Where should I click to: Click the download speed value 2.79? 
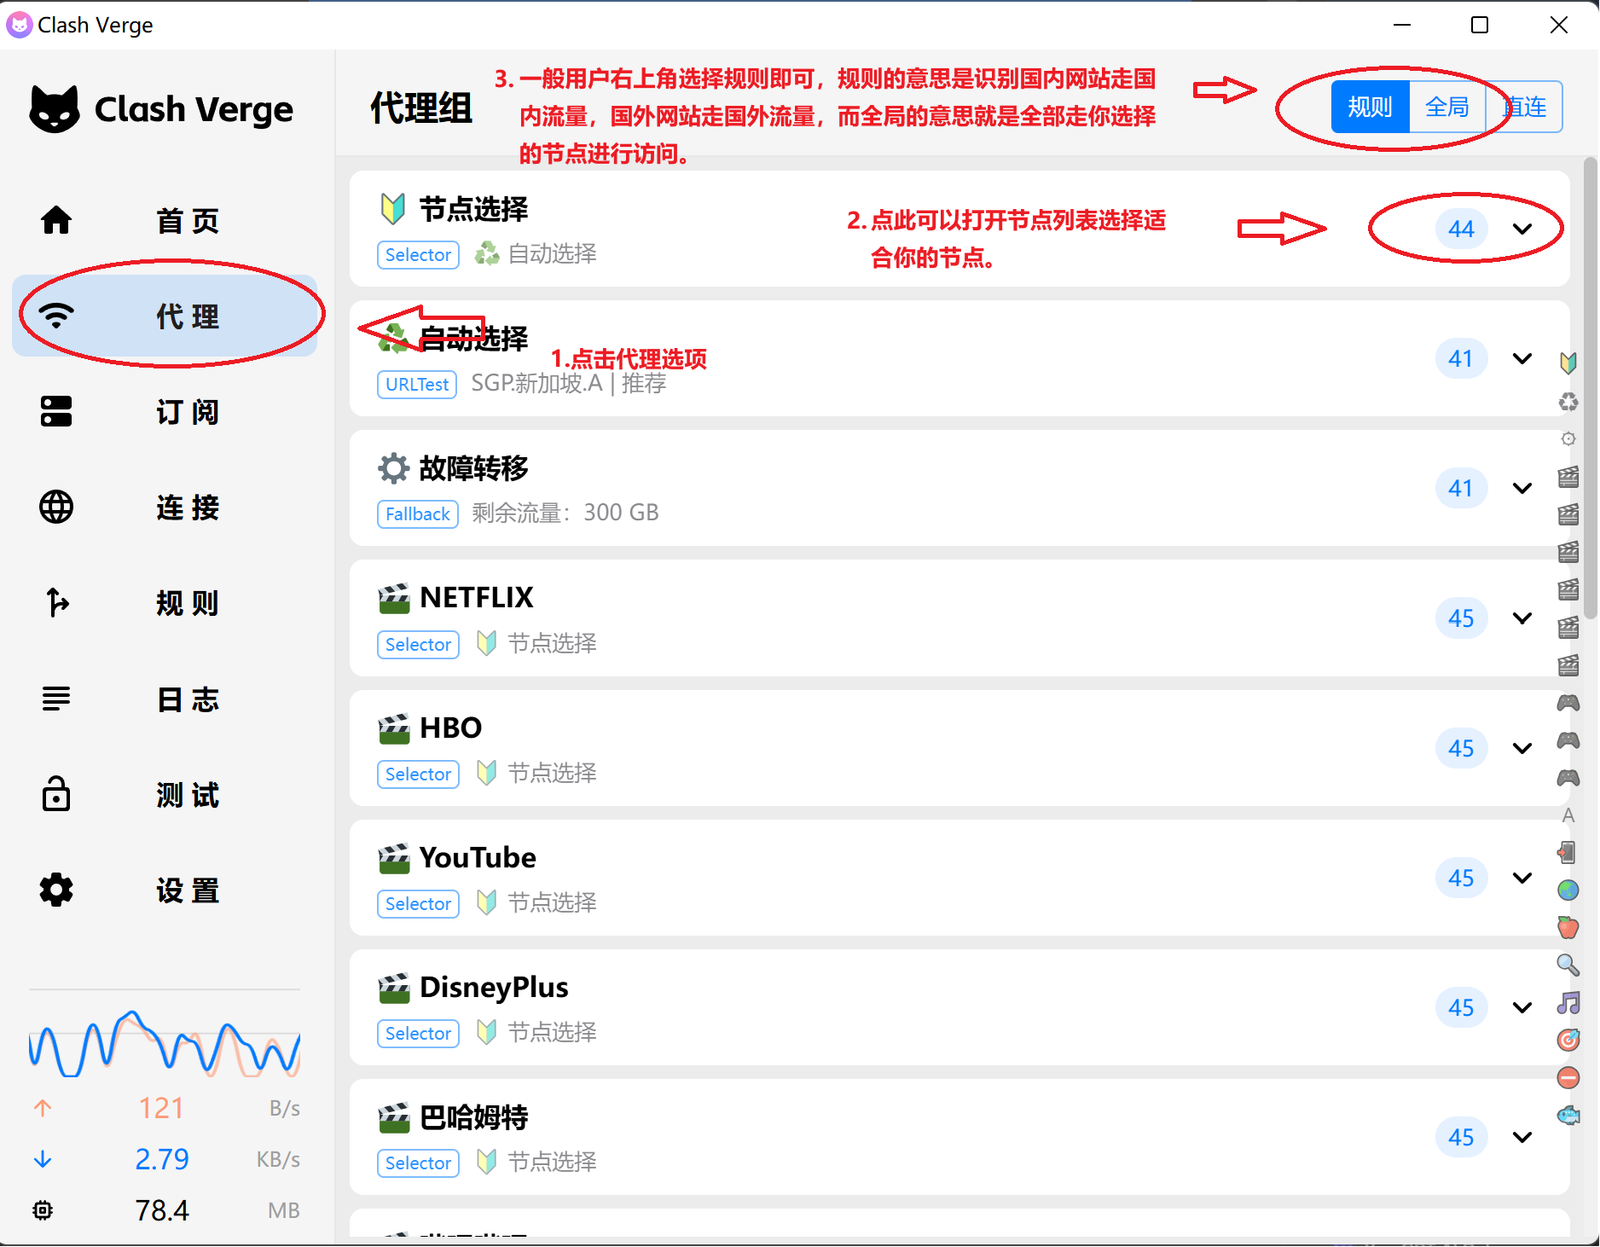click(x=162, y=1159)
